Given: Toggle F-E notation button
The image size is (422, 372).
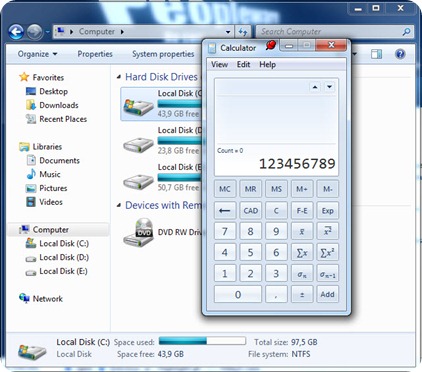Looking at the screenshot, I should [302, 210].
